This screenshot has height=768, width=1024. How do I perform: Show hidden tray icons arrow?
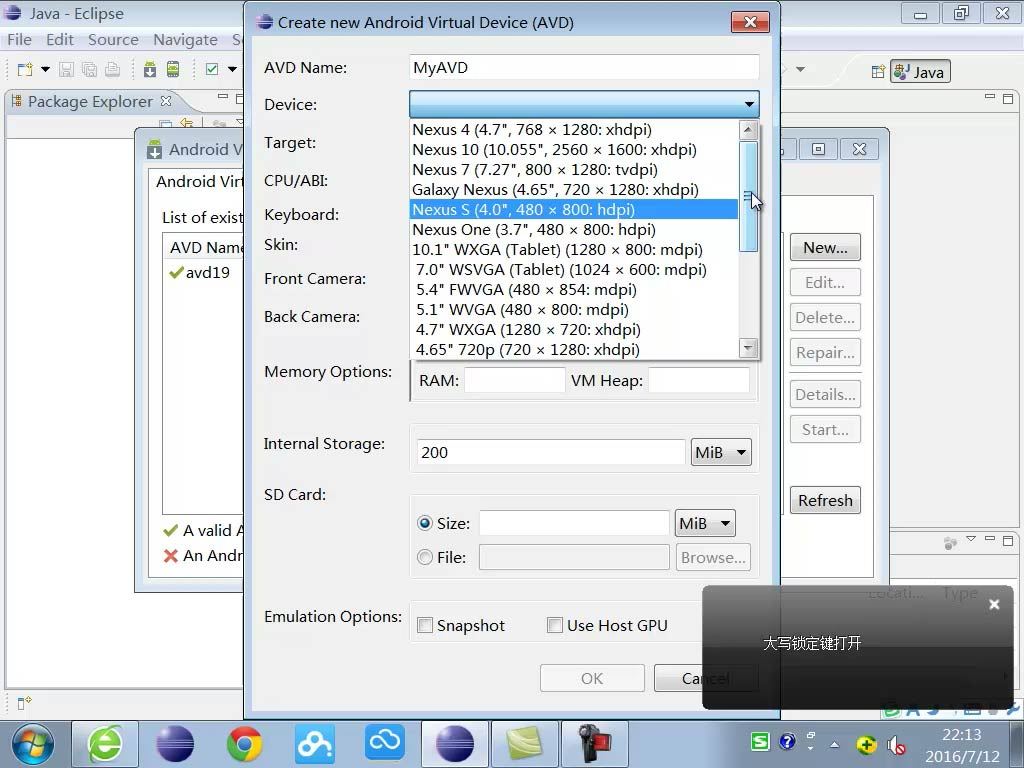pyautogui.click(x=835, y=744)
